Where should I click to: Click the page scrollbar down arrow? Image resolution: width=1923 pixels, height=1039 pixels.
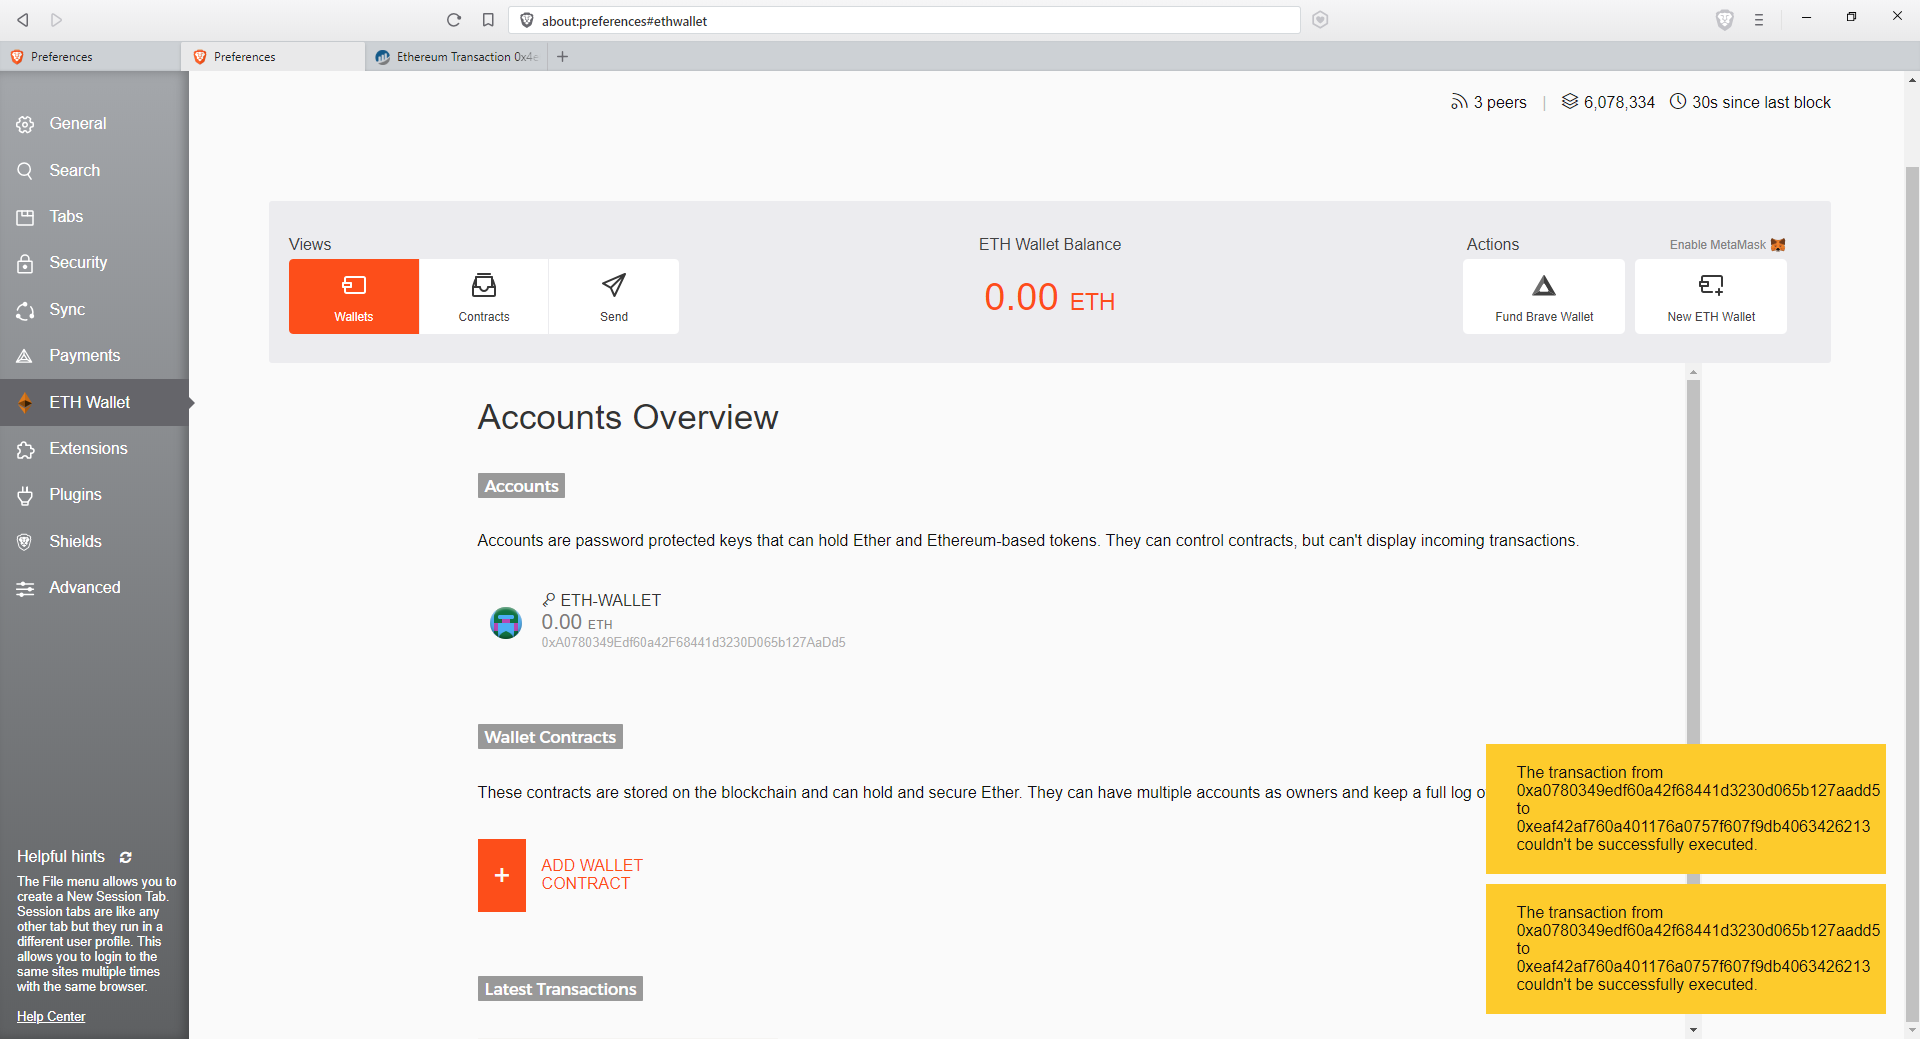(1912, 1030)
